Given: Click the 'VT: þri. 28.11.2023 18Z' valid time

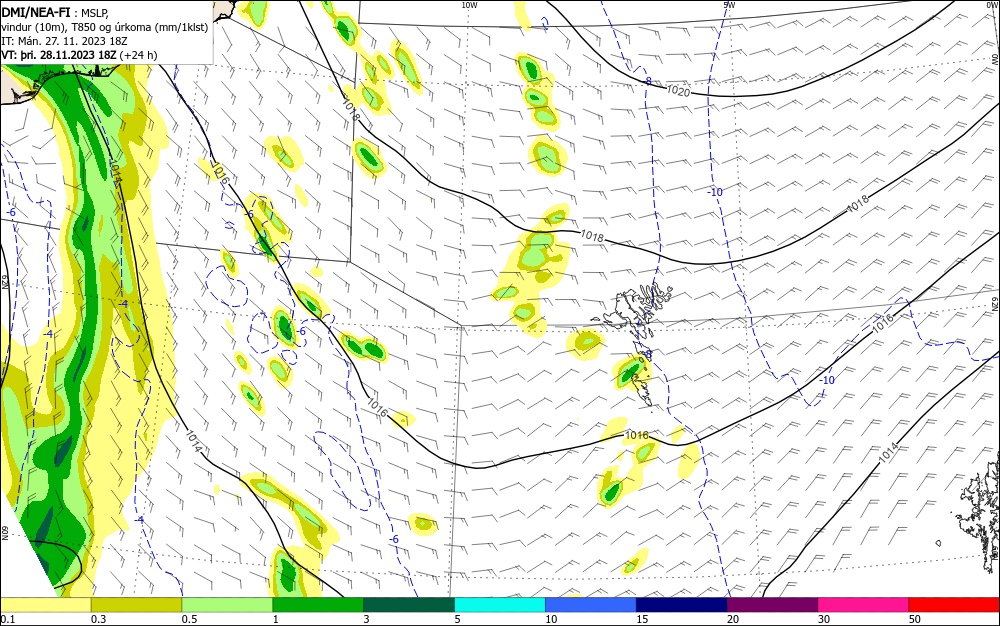Looking at the screenshot, I should point(59,55).
